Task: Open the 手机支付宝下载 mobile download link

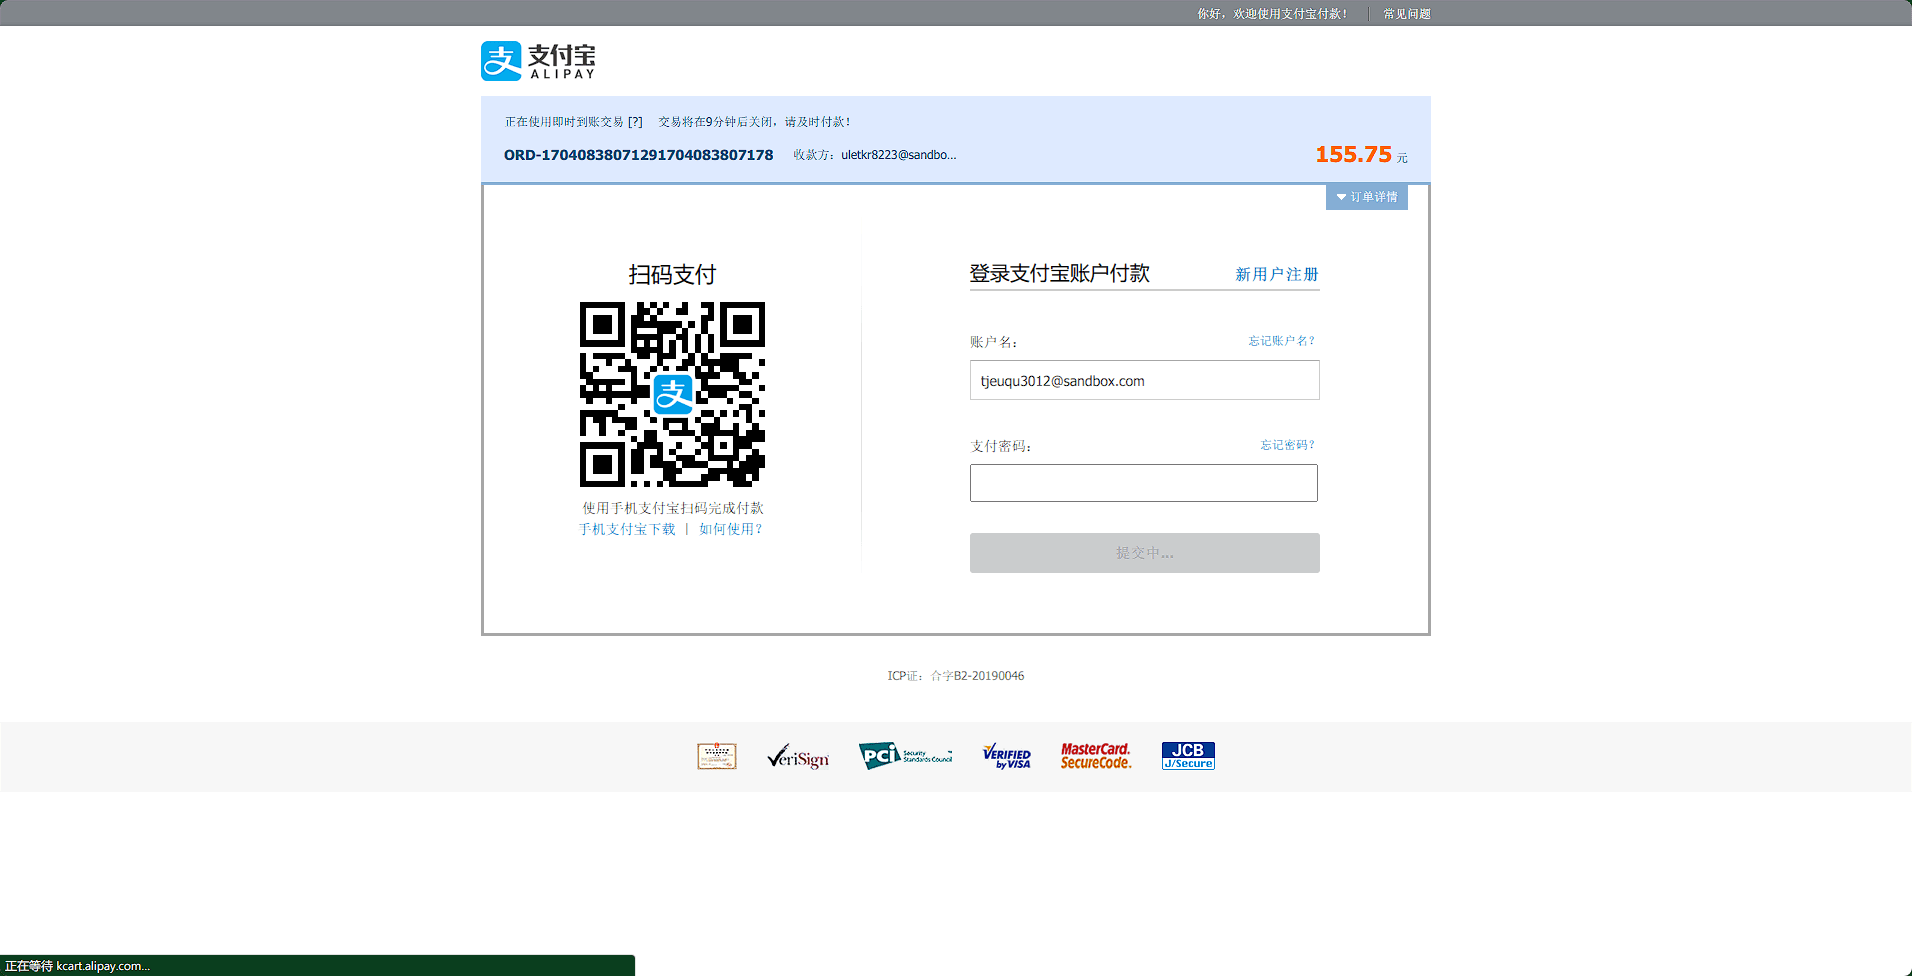Action: [x=627, y=529]
